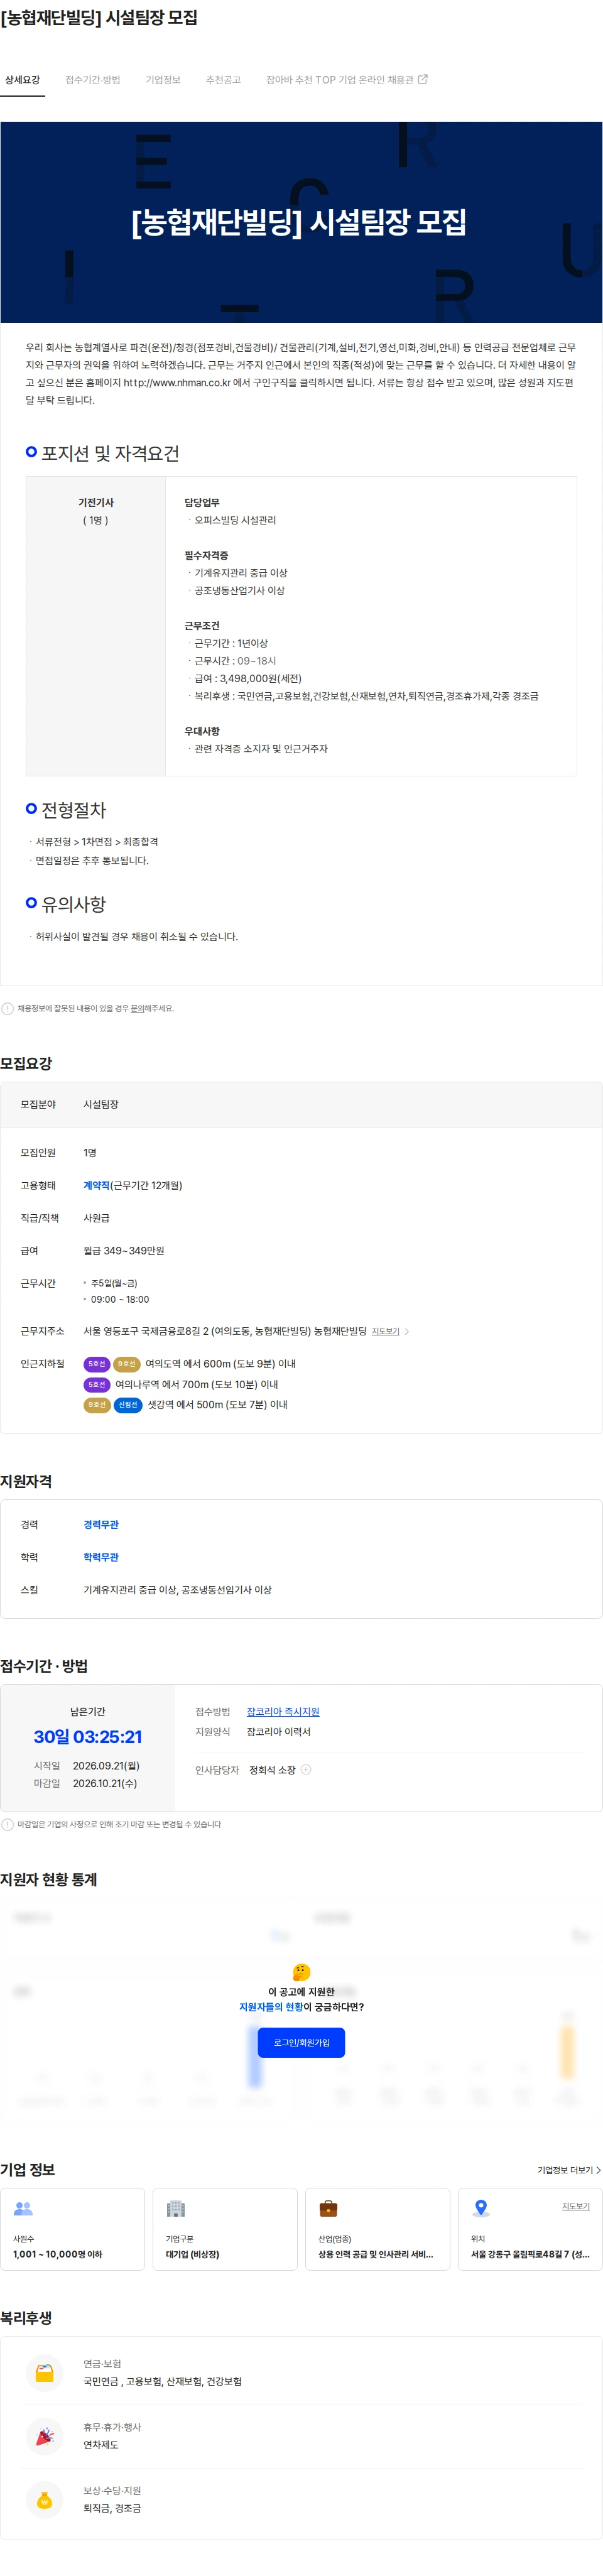603x2576 pixels.
Task: Click the people icon on the 사원수 card
Action: 23,2208
